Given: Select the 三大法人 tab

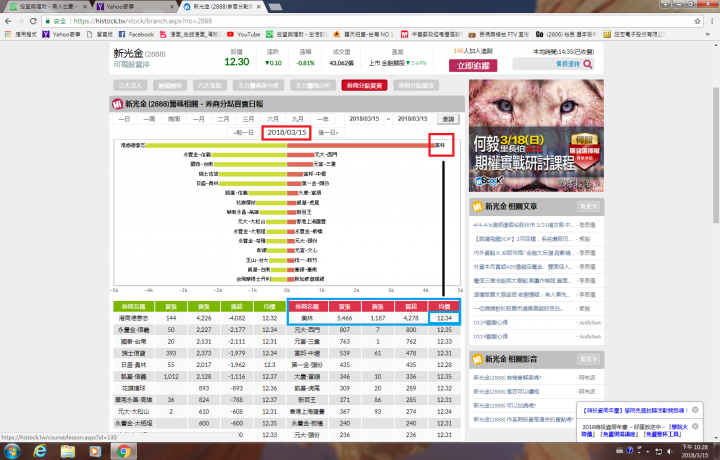Looking at the screenshot, I should [130, 85].
